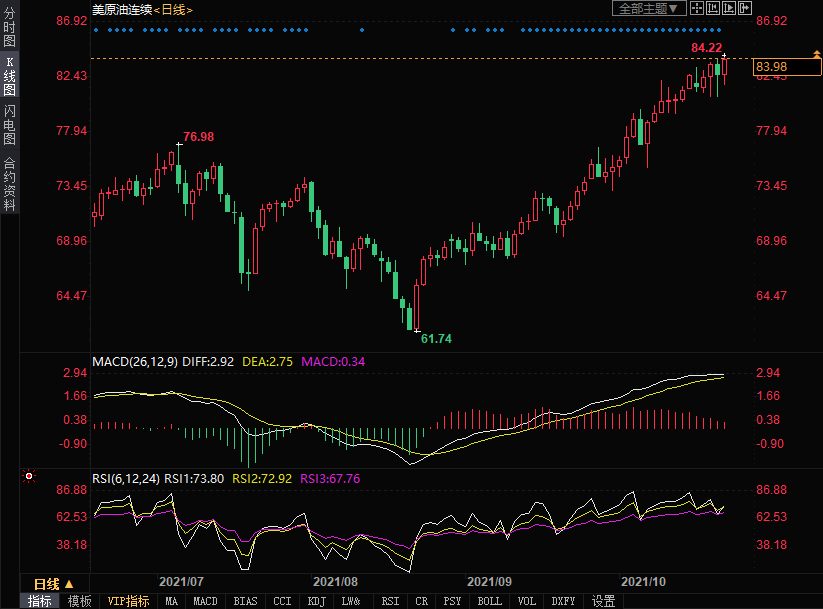Click the VIP指标 button

pyautogui.click(x=128, y=601)
